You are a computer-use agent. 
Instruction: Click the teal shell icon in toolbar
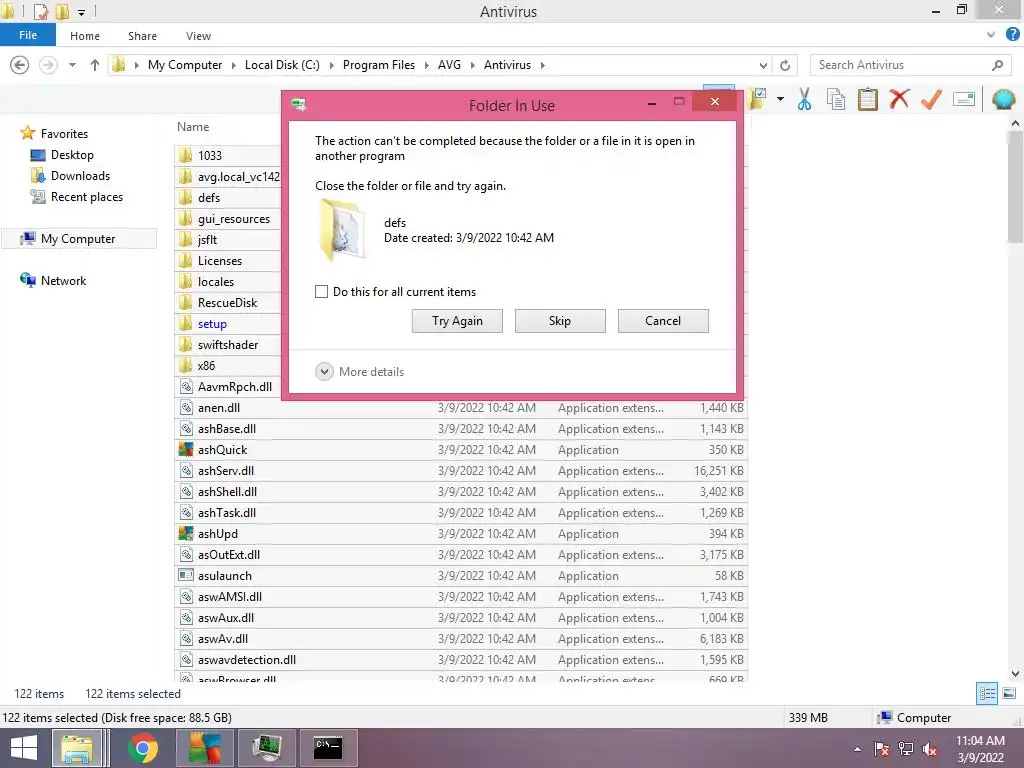point(1003,99)
